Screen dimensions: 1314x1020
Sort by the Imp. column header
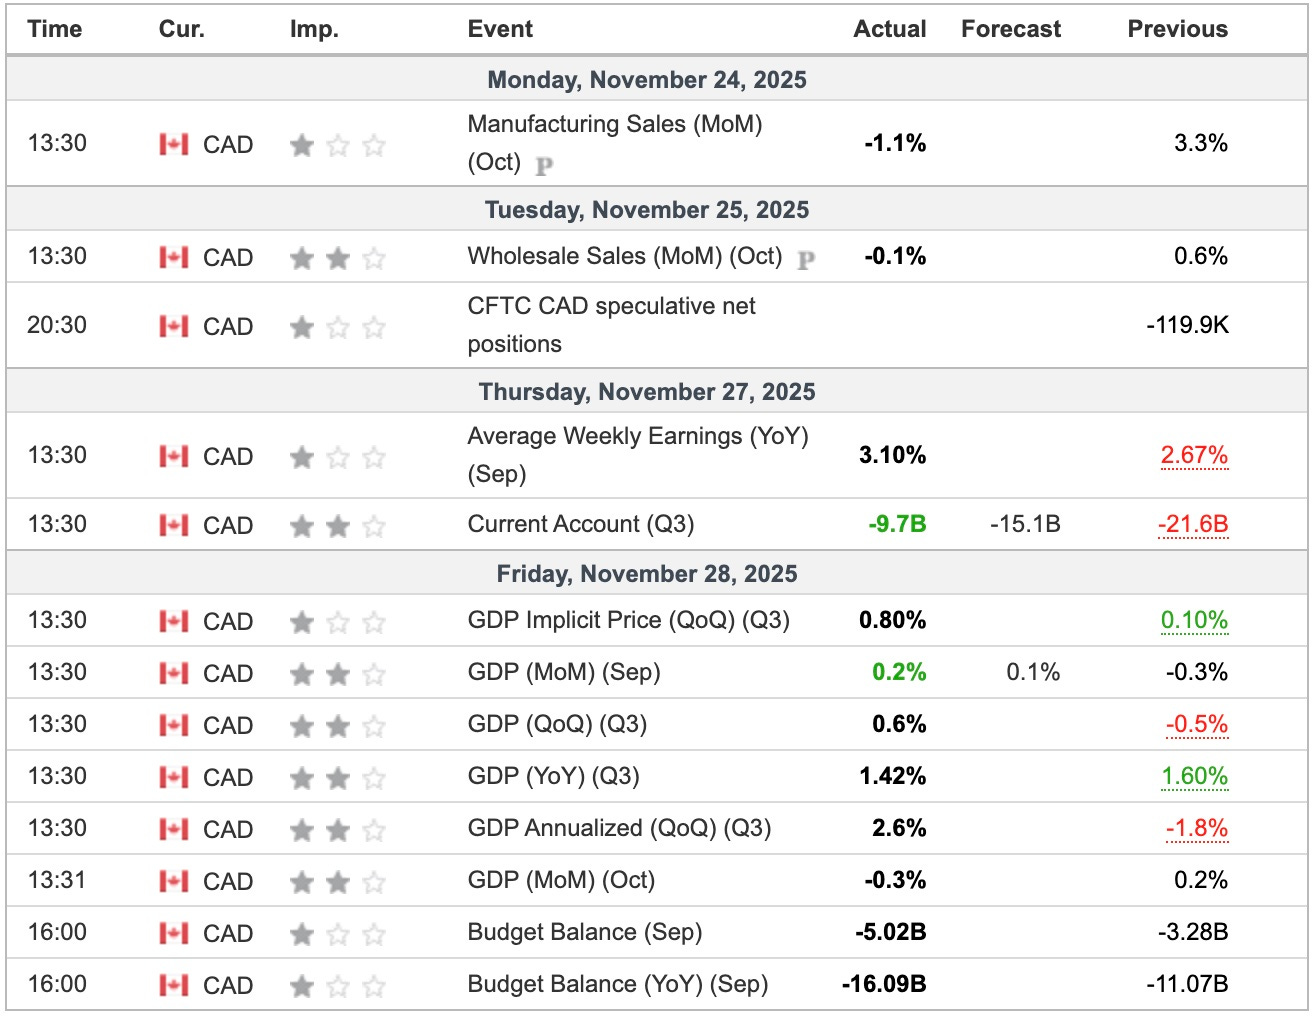(314, 29)
